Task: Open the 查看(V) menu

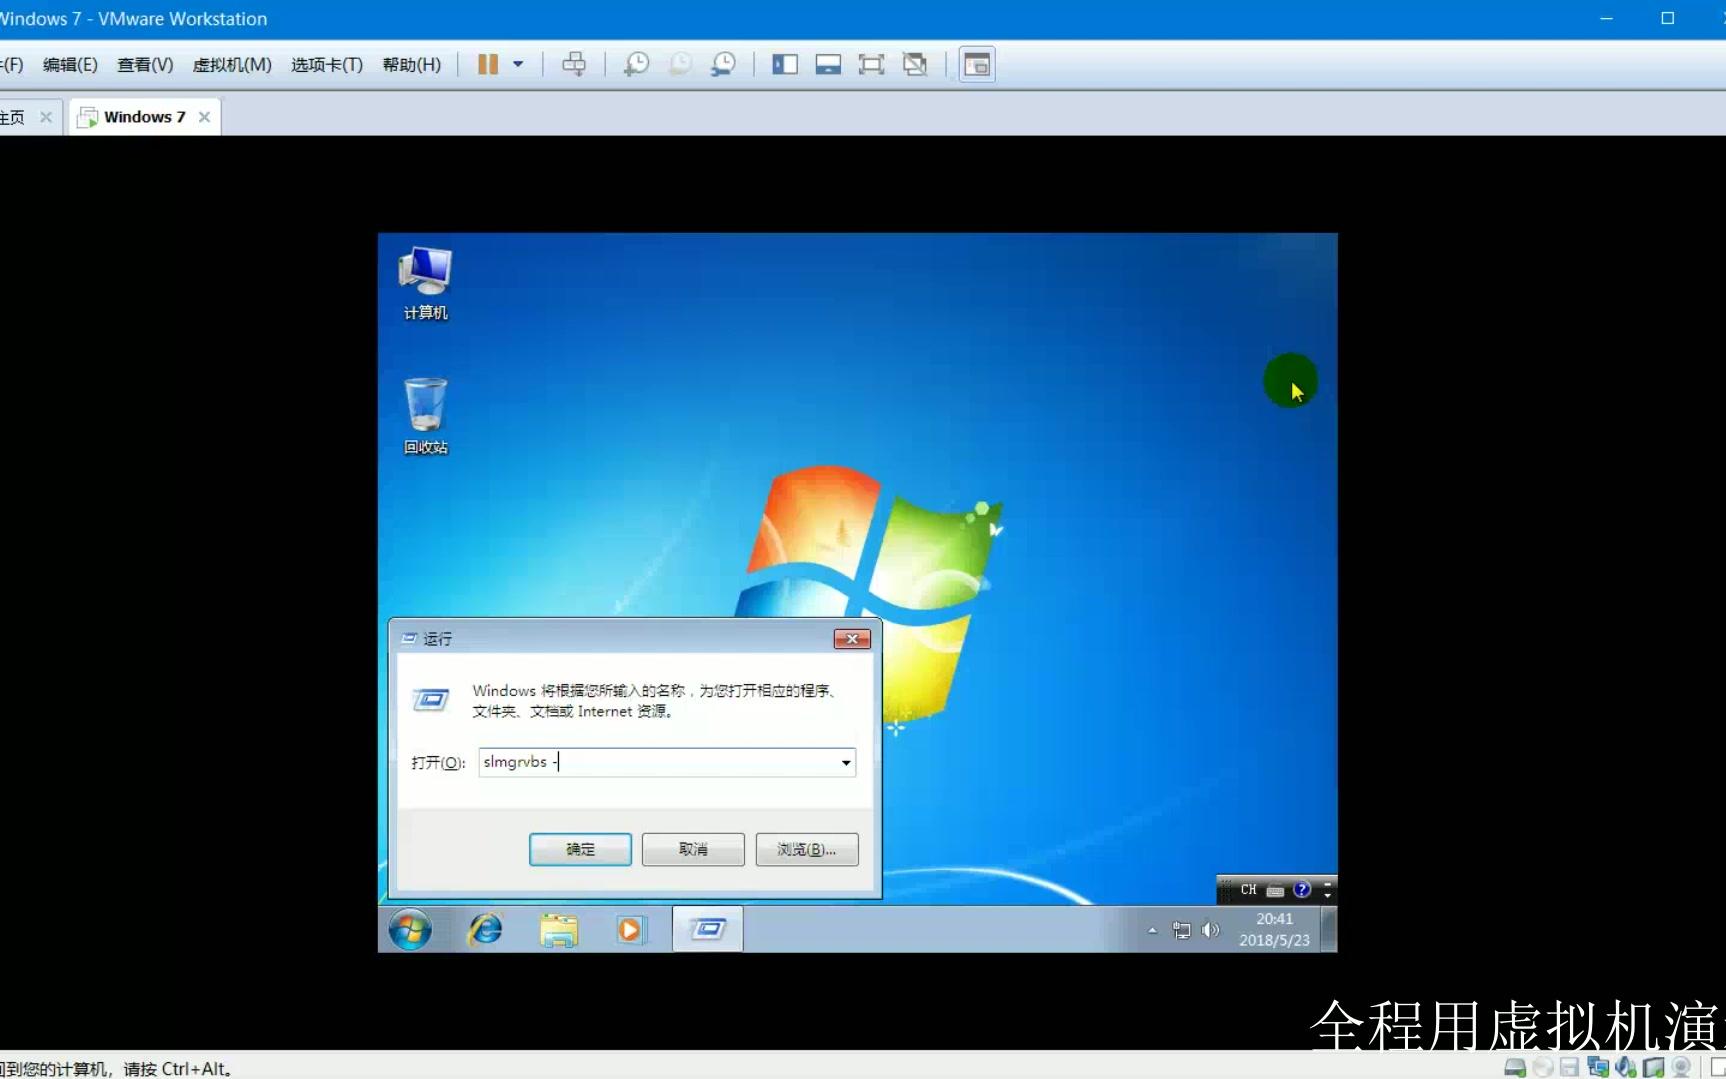Action: [x=145, y=64]
